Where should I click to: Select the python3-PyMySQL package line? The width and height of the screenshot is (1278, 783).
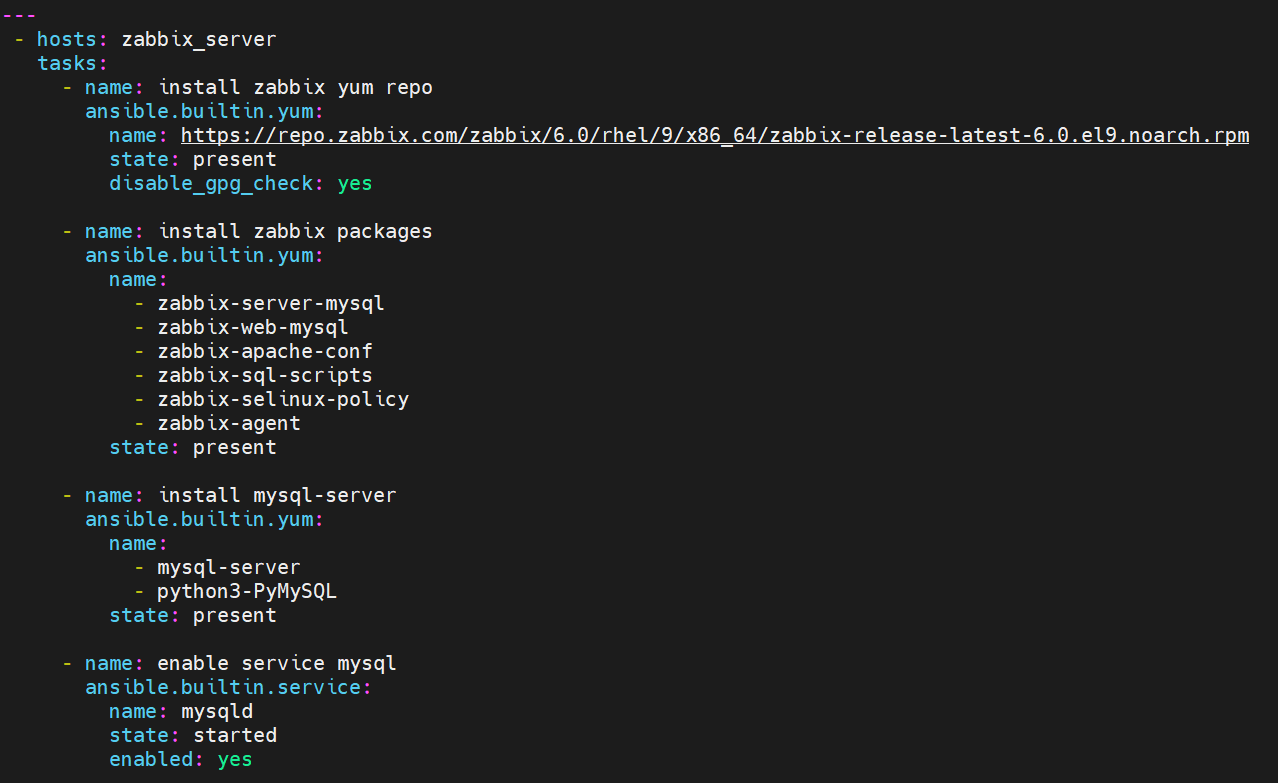click(247, 592)
